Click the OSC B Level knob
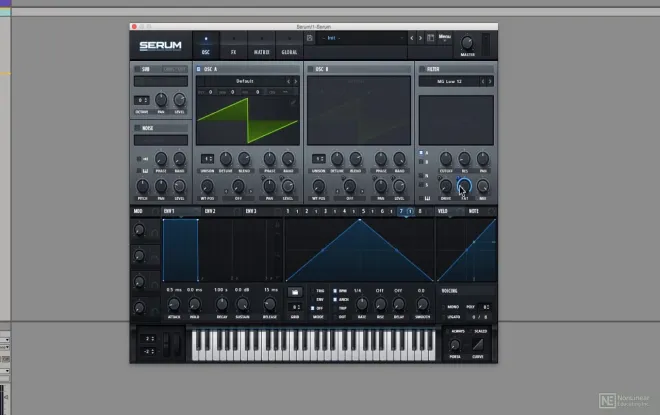The width and height of the screenshot is (660, 415). coord(399,186)
